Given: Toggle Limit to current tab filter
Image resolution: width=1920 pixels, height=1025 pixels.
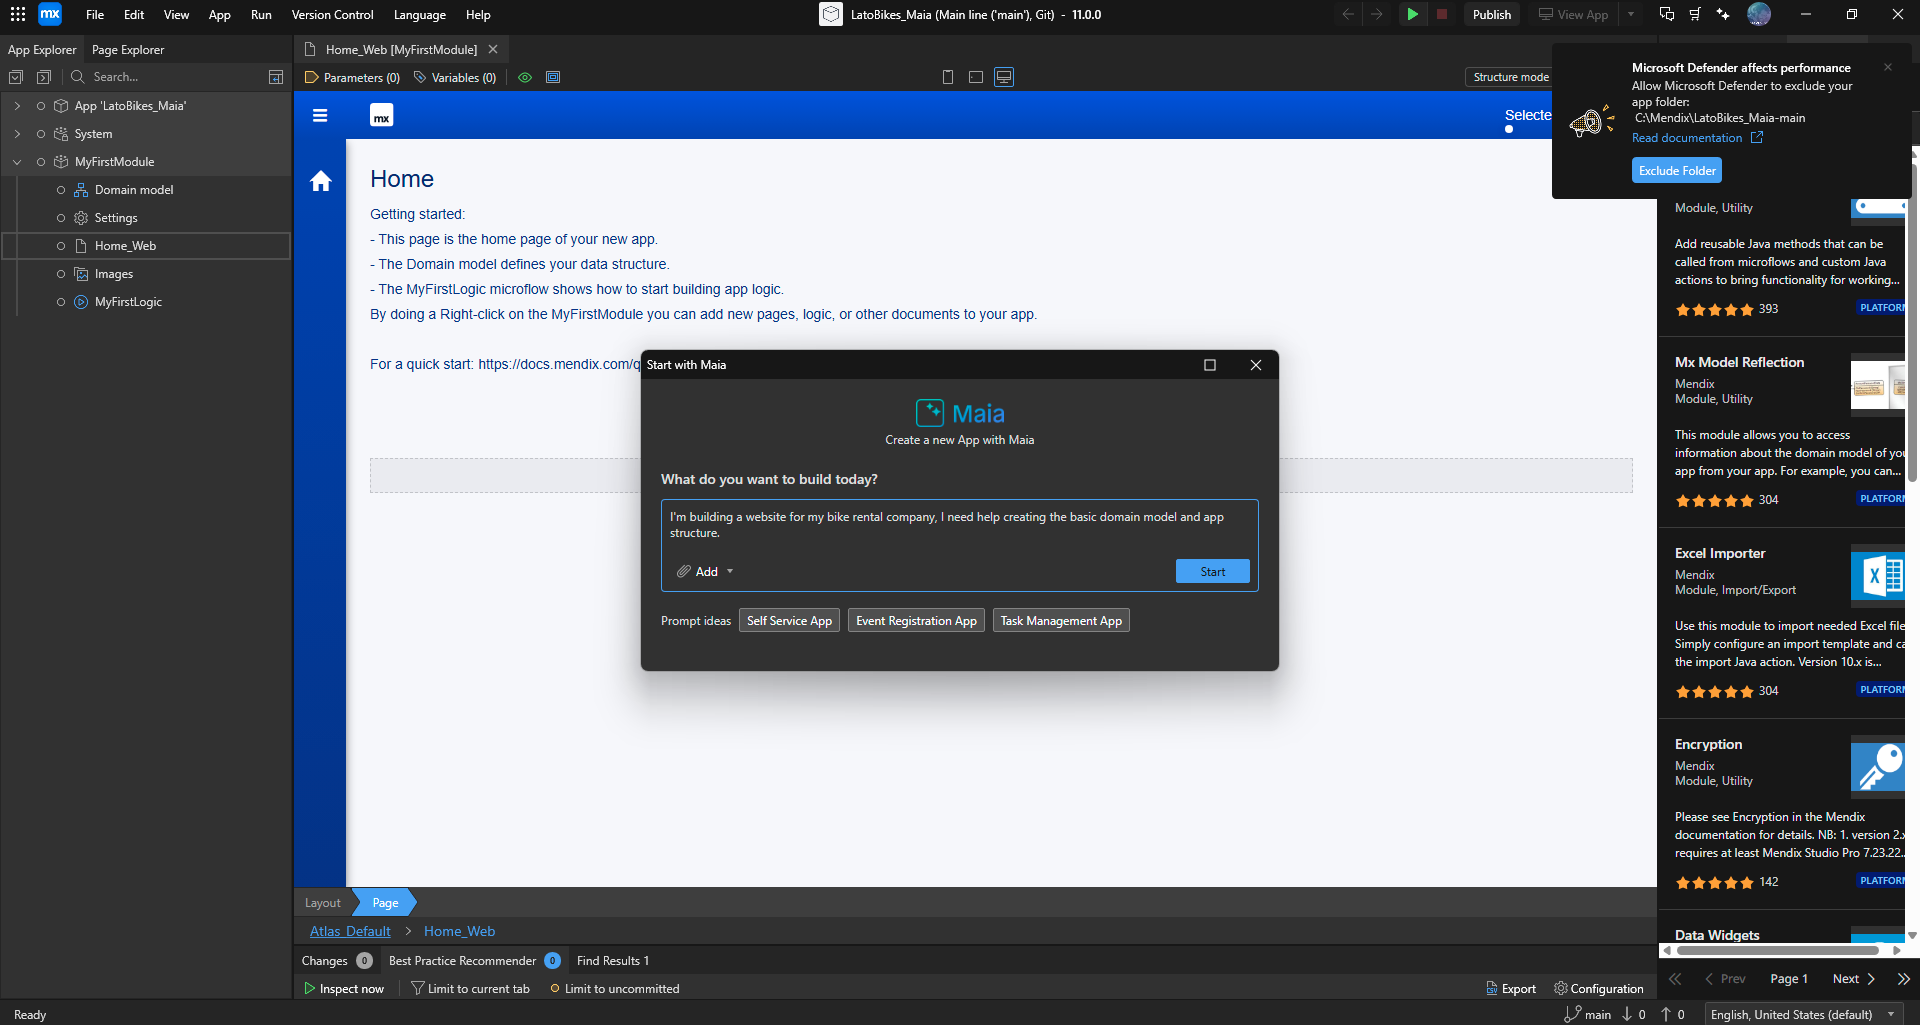Looking at the screenshot, I should coord(470,989).
